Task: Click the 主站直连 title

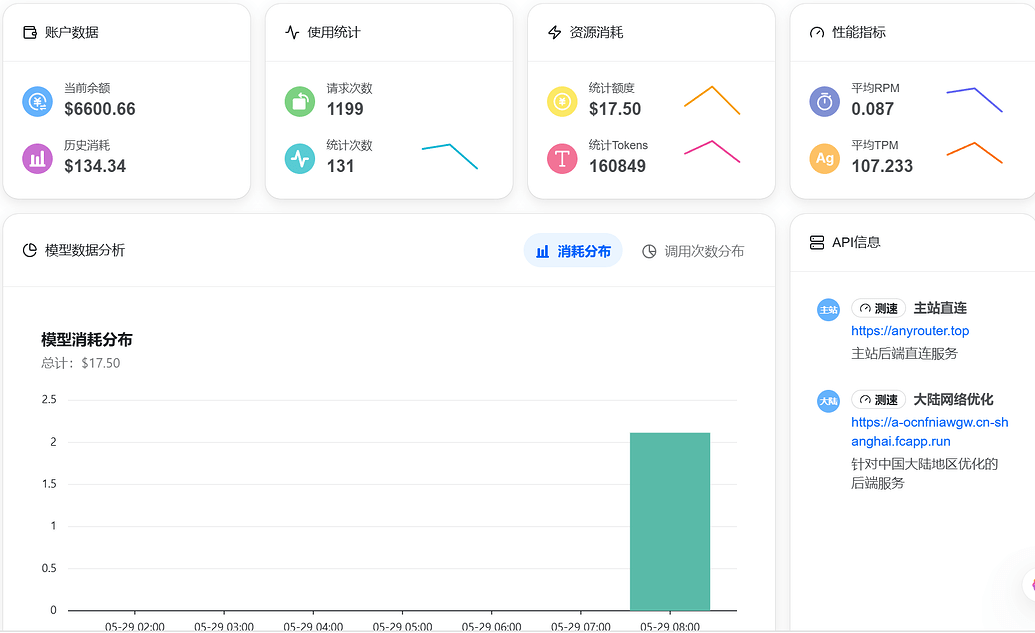Action: pos(940,308)
